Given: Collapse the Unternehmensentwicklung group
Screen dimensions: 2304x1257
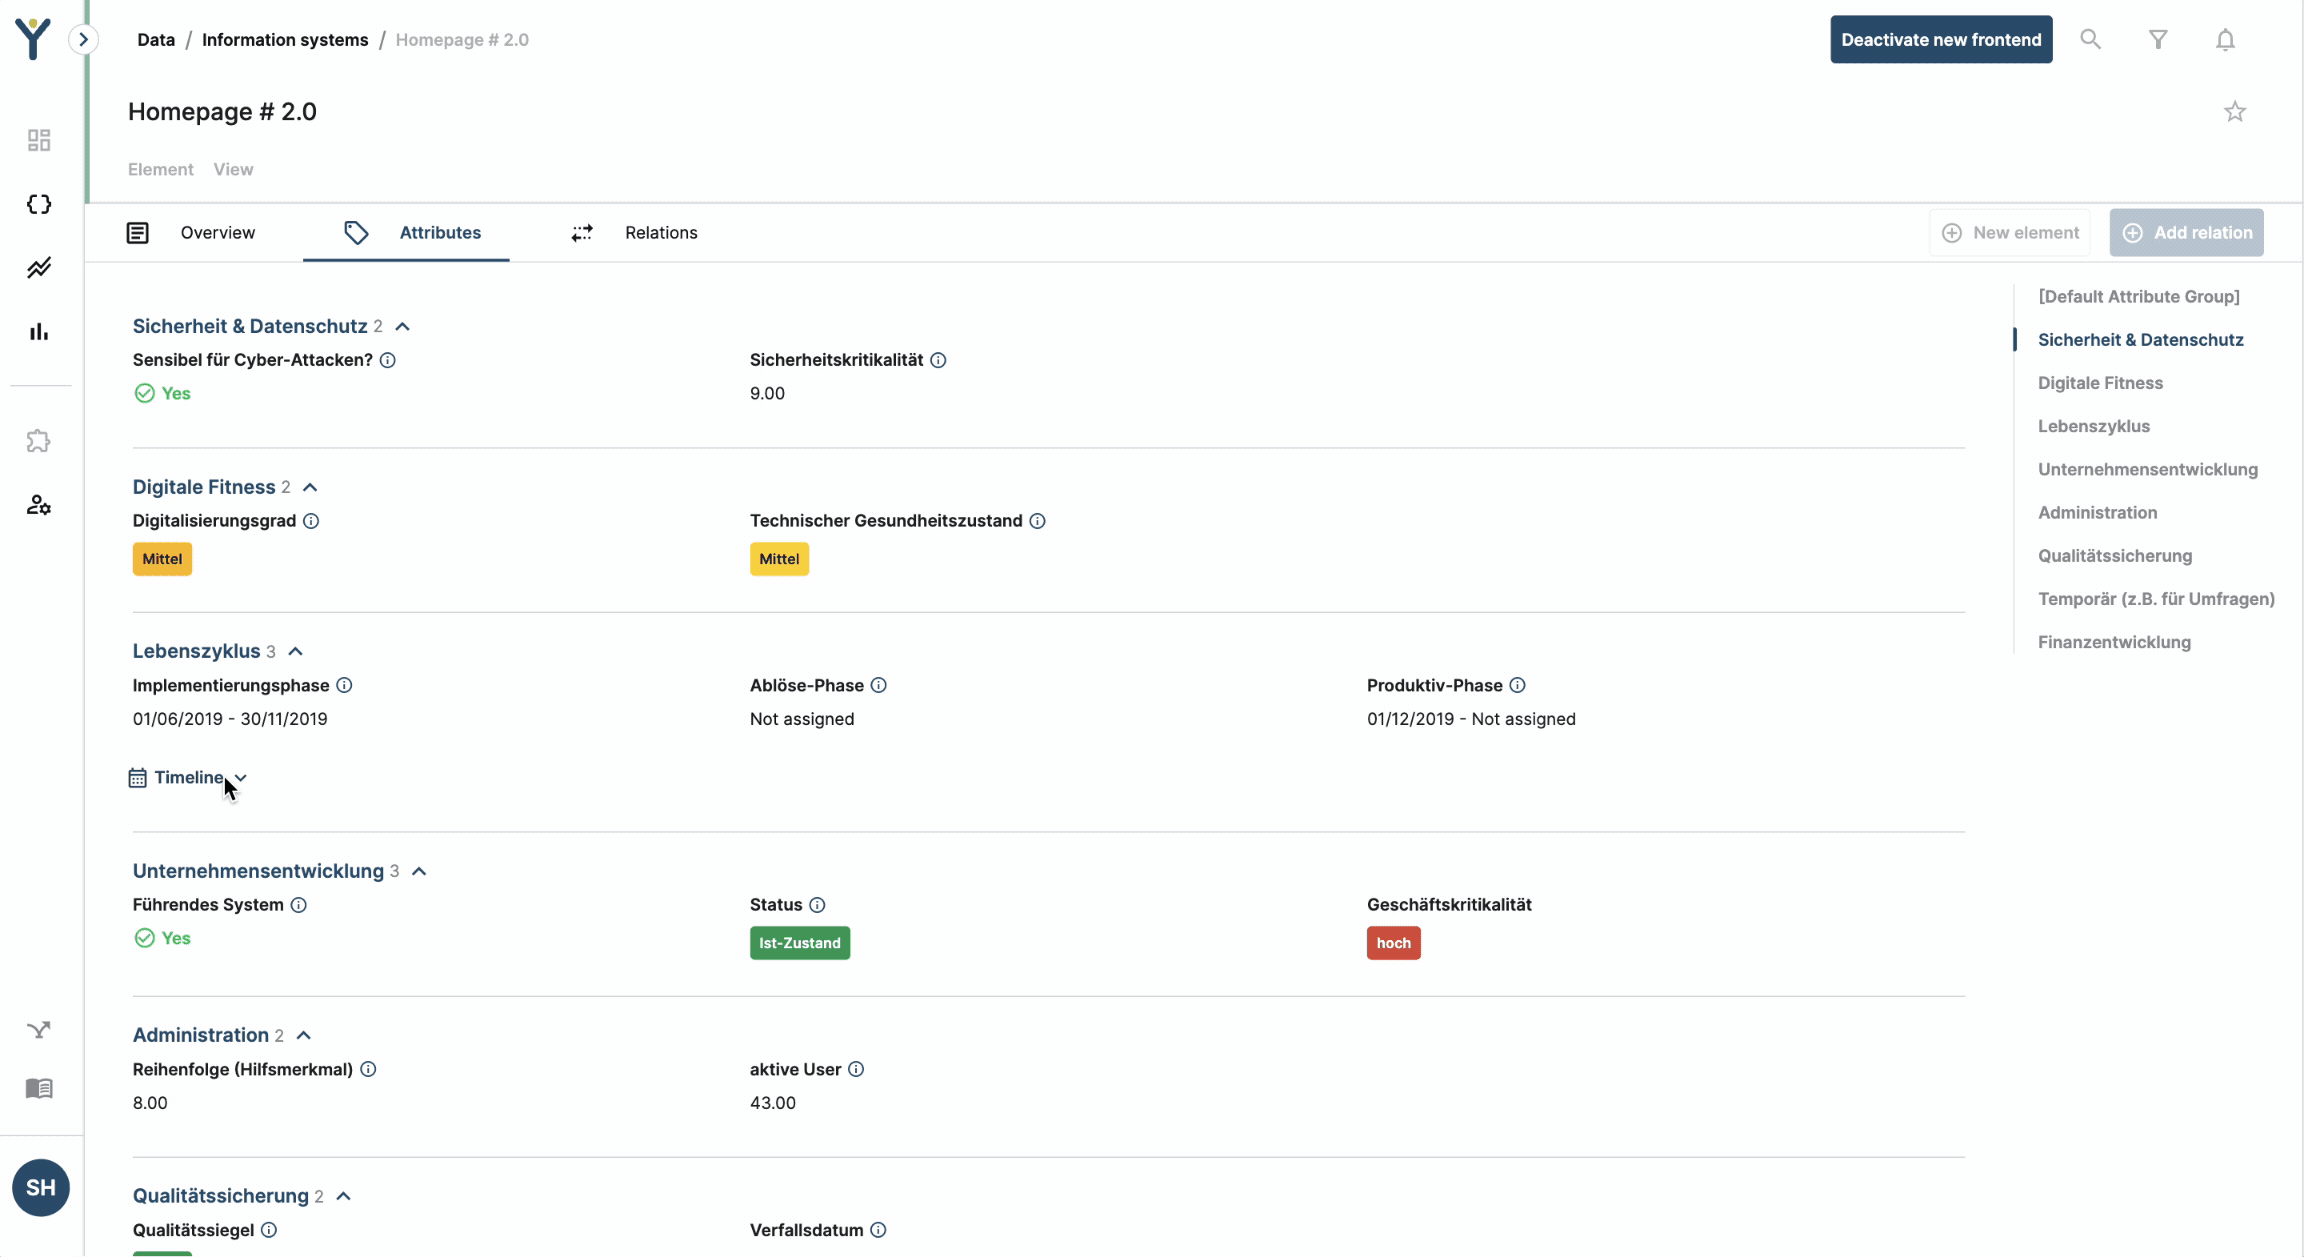Looking at the screenshot, I should (x=419, y=871).
